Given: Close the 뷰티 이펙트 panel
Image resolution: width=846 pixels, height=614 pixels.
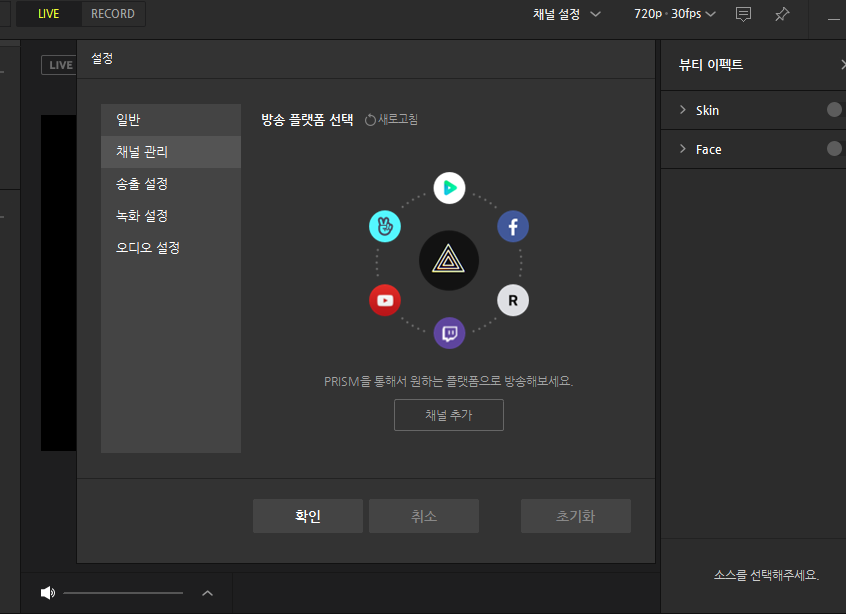Looking at the screenshot, I should click(843, 65).
